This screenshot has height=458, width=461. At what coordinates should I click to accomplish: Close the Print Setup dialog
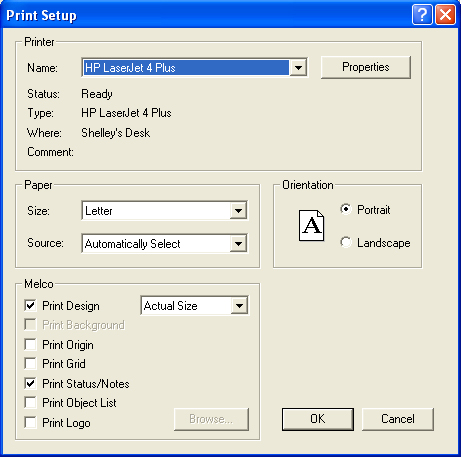tap(445, 15)
